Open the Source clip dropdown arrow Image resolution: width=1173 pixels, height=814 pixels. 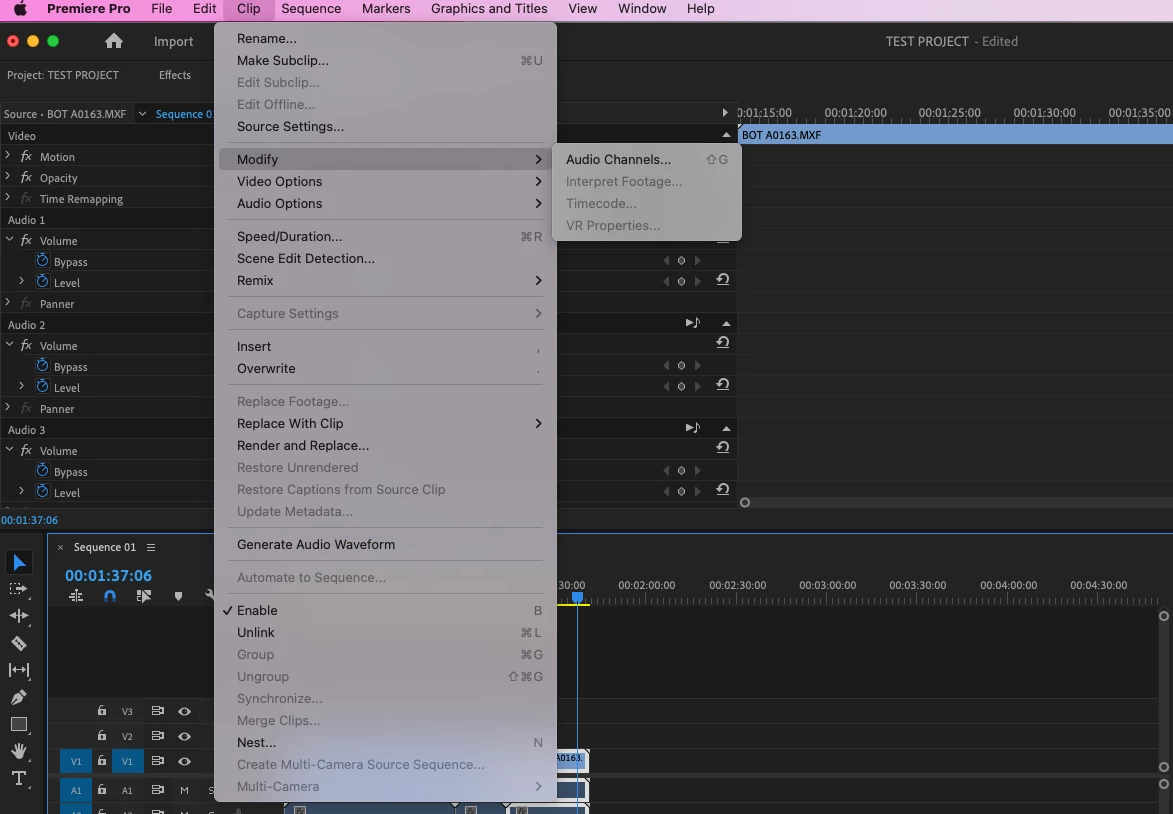(x=142, y=114)
